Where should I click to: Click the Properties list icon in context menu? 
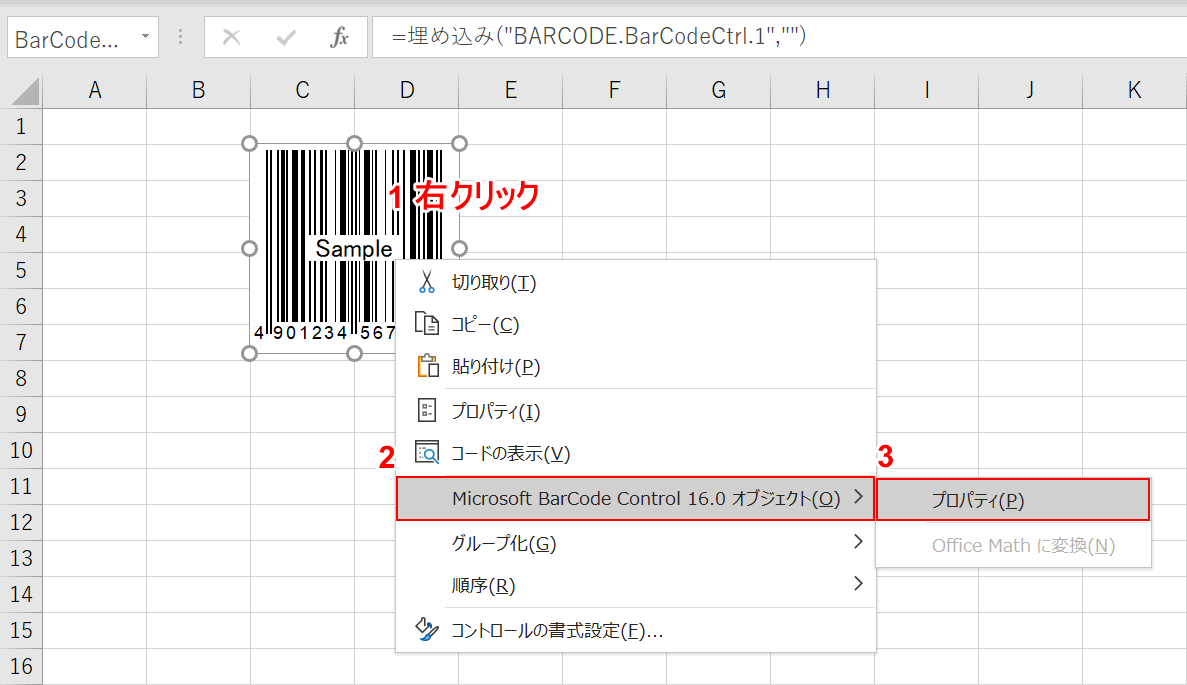(x=427, y=411)
